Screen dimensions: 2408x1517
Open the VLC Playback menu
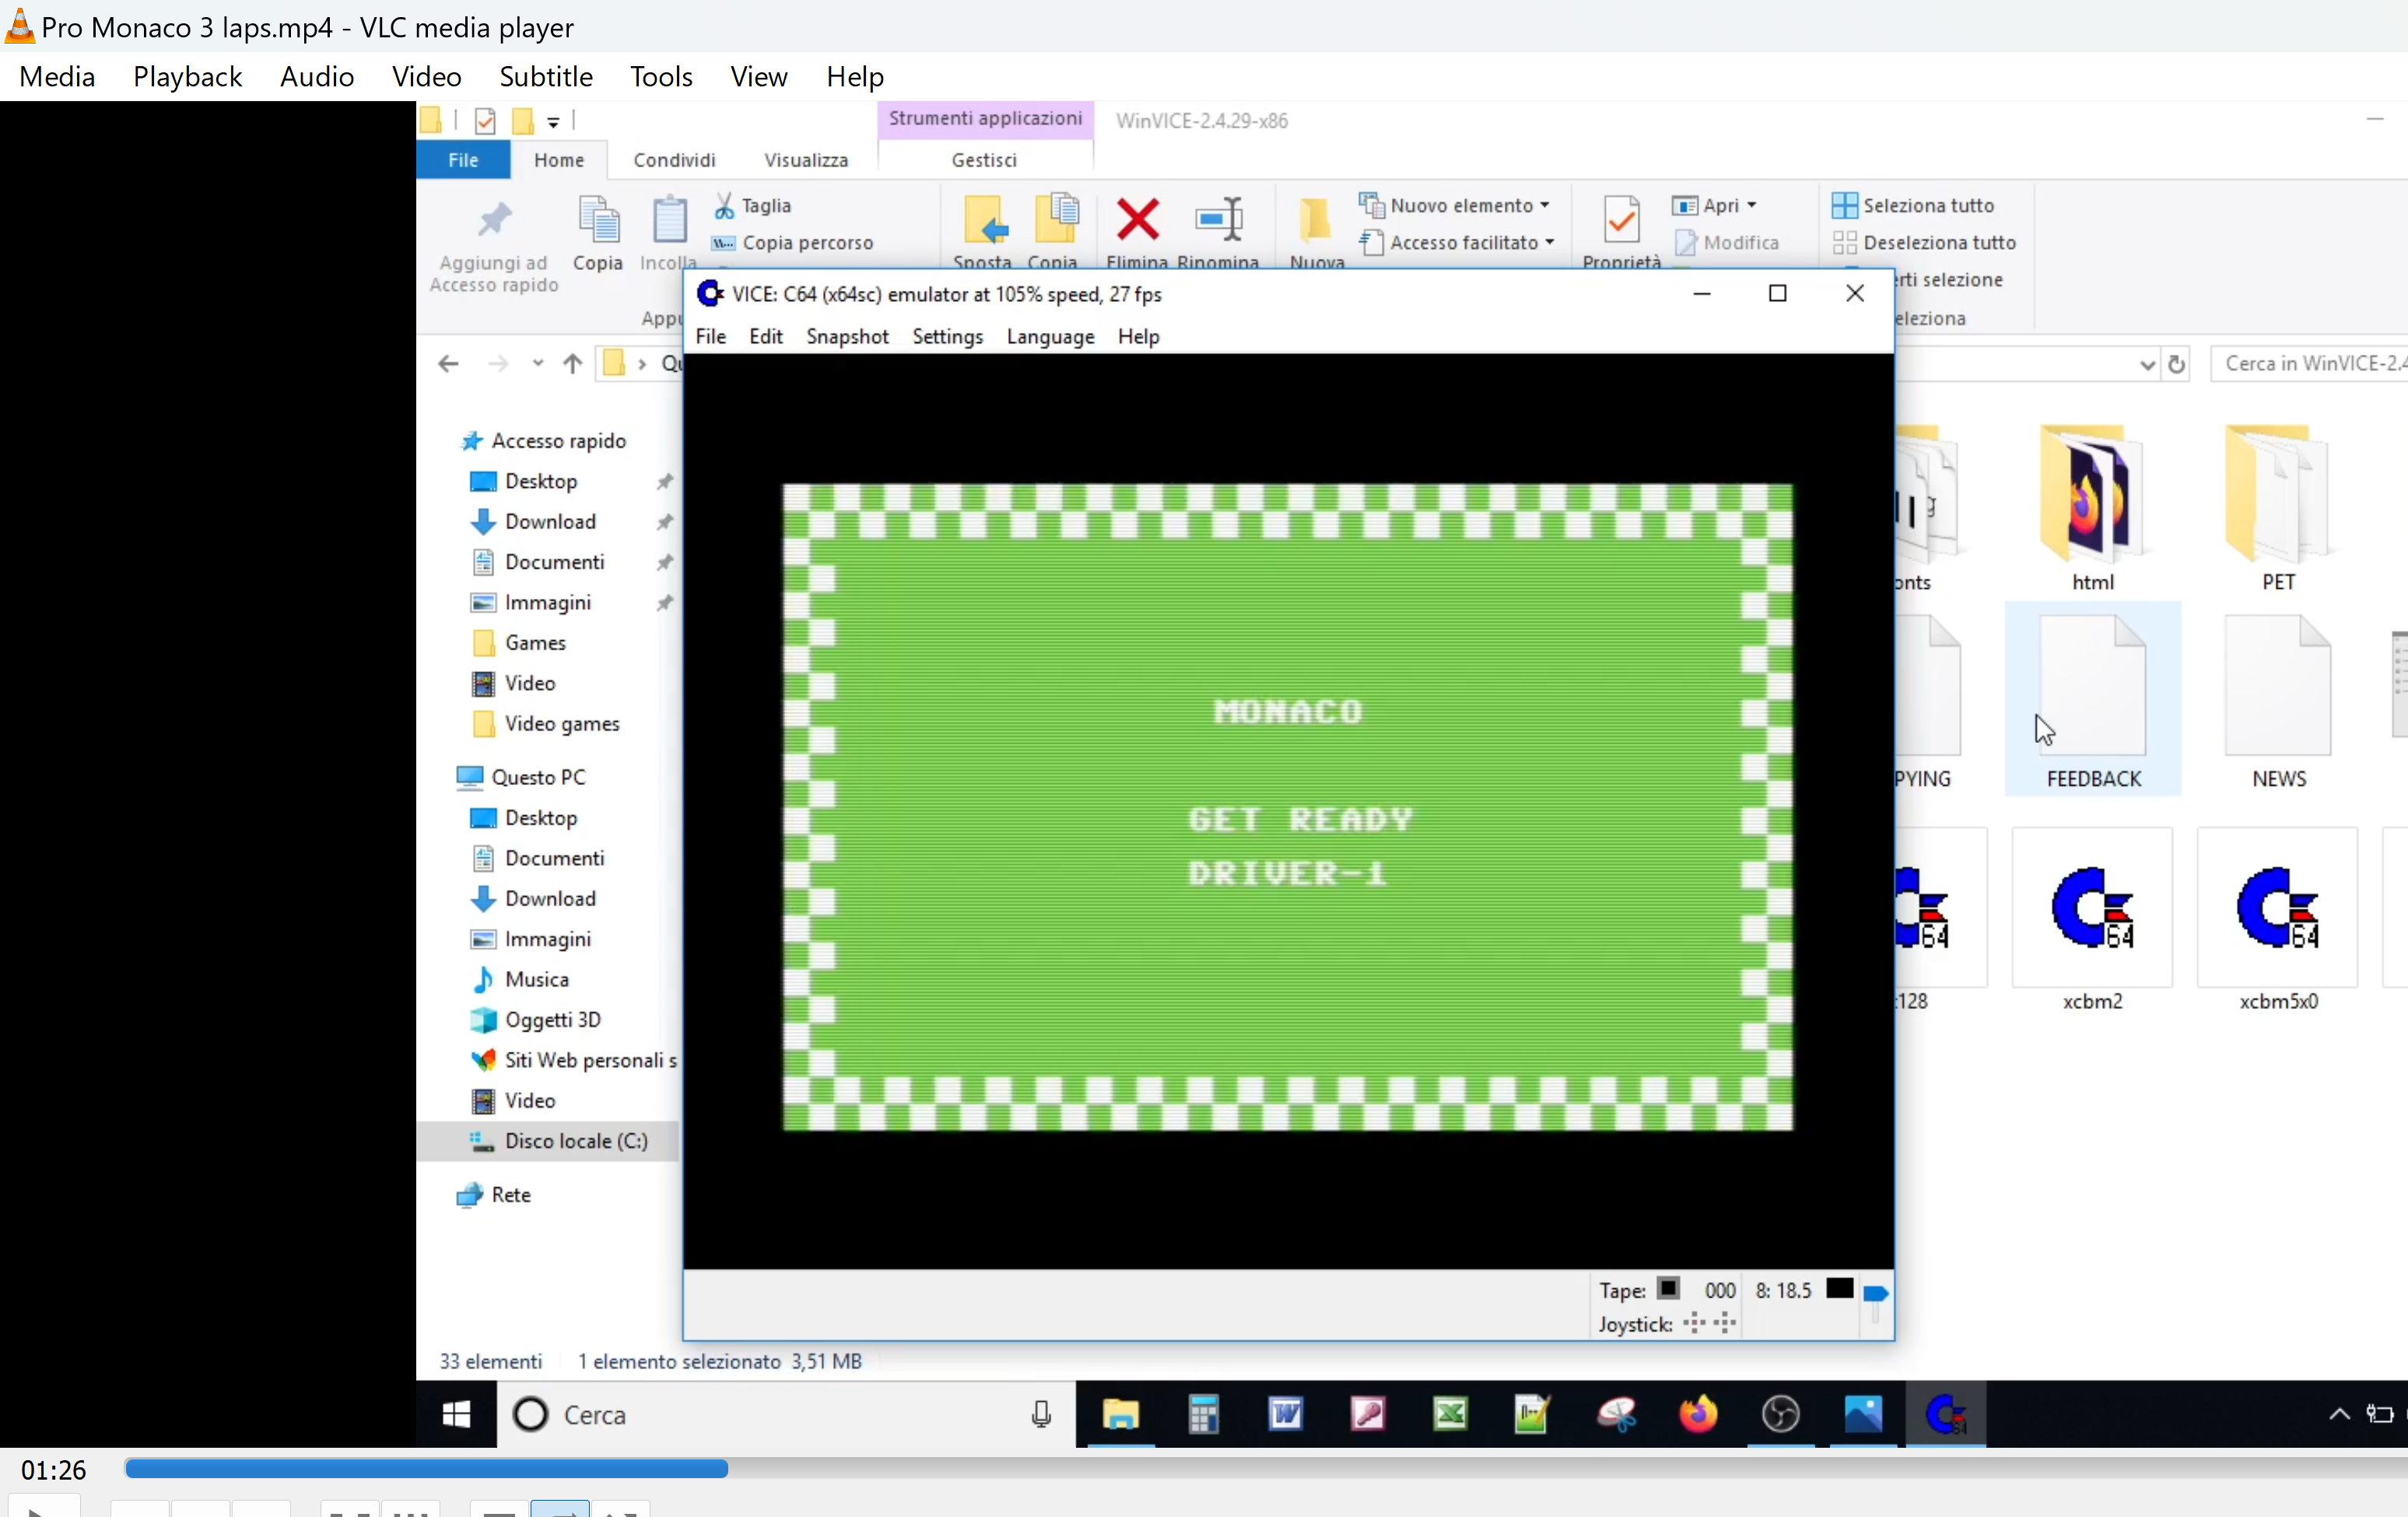click(x=187, y=77)
